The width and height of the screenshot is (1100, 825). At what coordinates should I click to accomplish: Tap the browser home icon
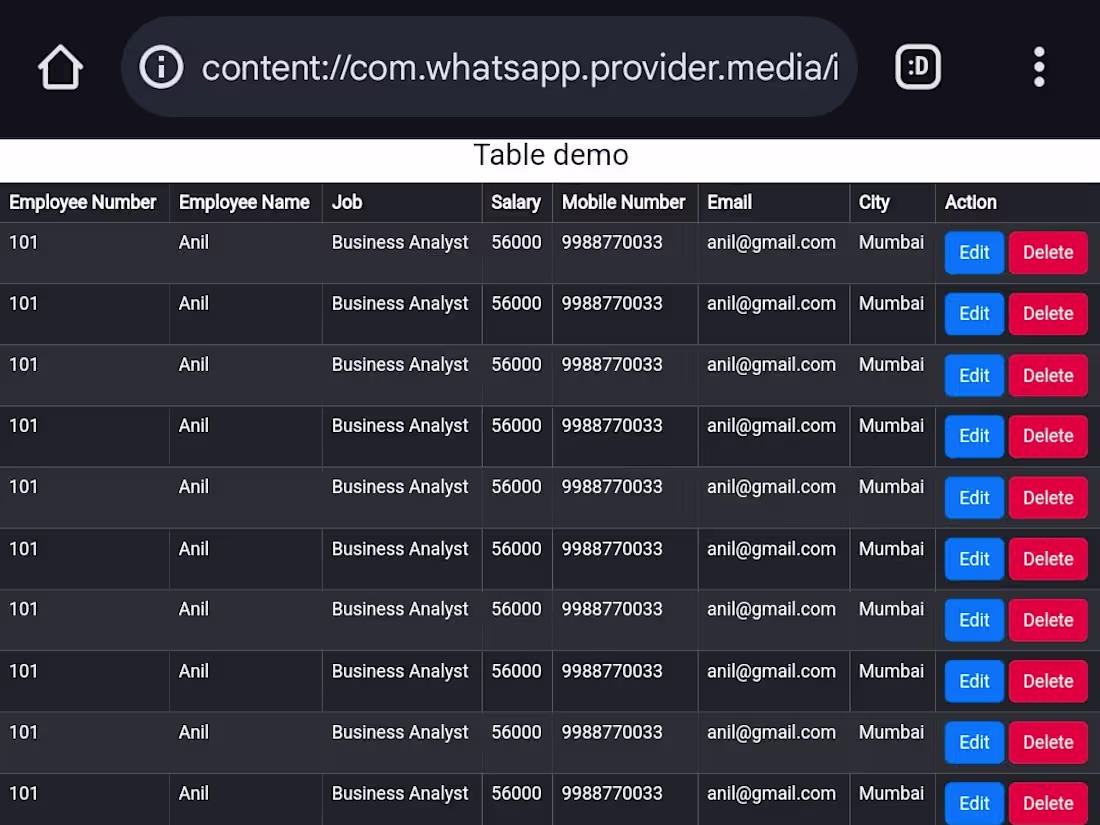pyautogui.click(x=60, y=68)
